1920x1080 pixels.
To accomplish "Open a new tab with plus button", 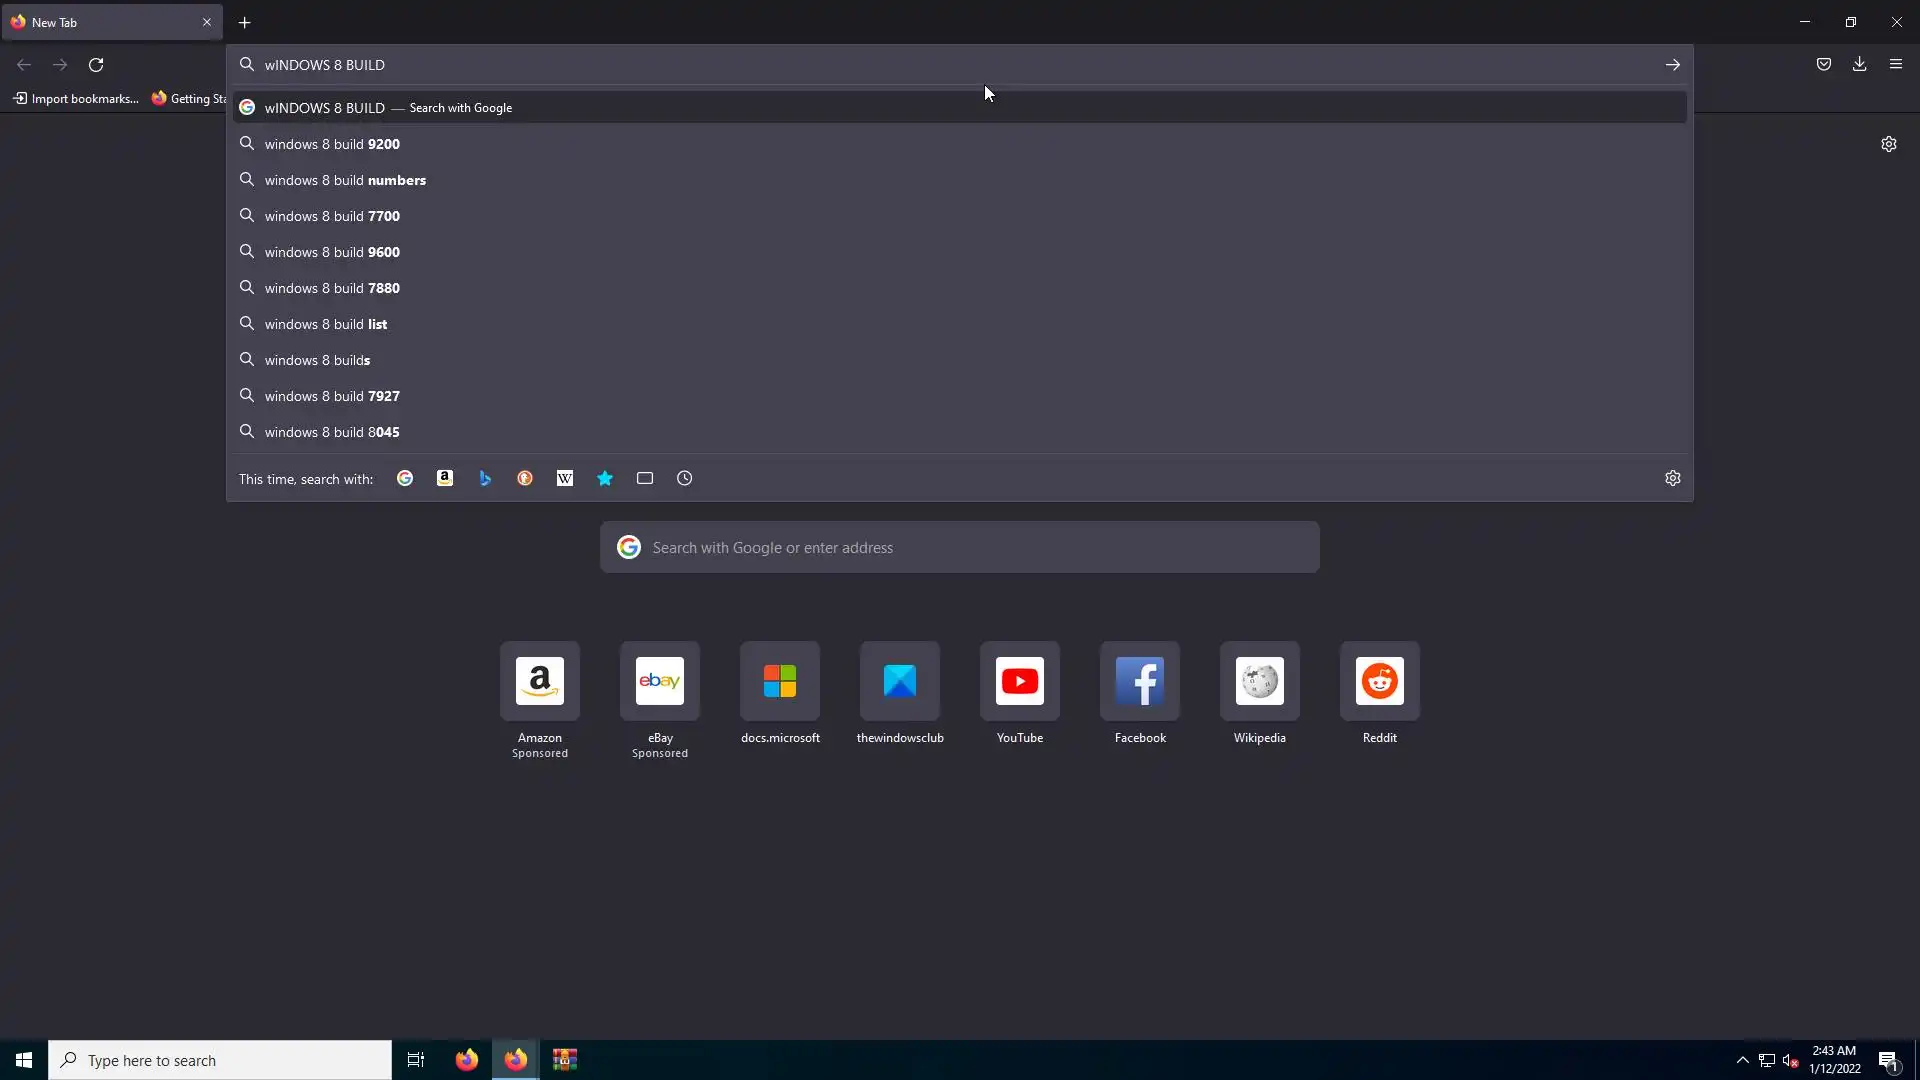I will [x=245, y=22].
